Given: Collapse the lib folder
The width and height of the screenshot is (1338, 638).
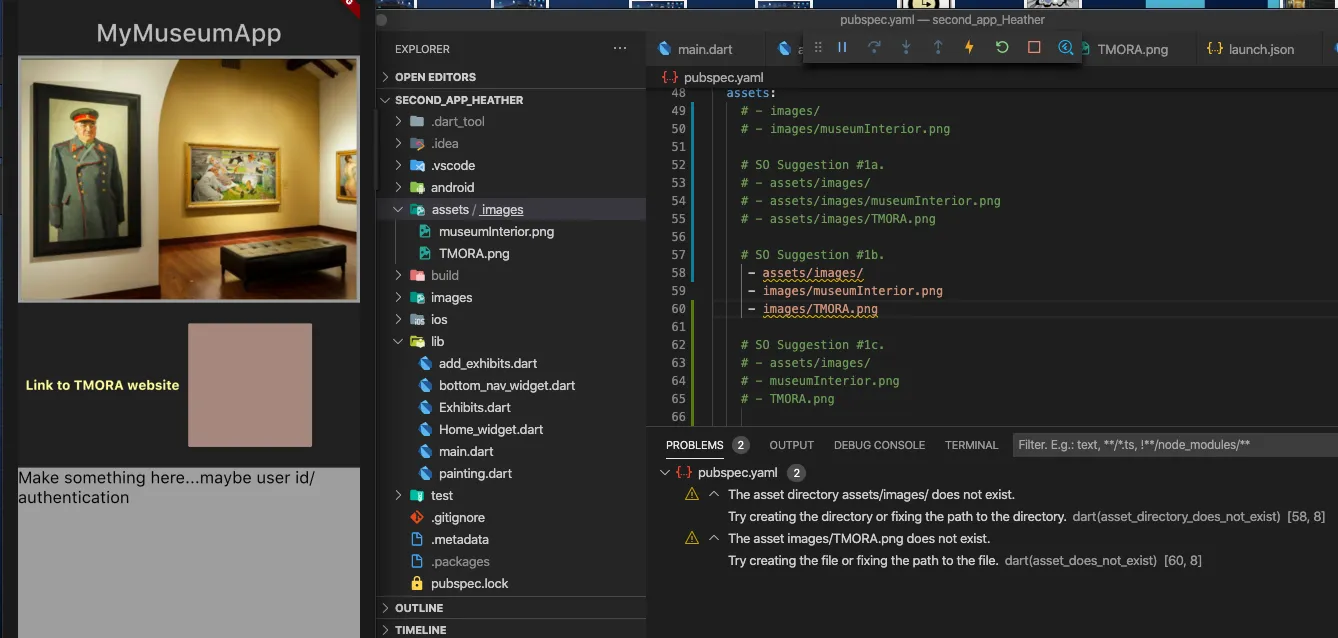Looking at the screenshot, I should (x=437, y=342).
